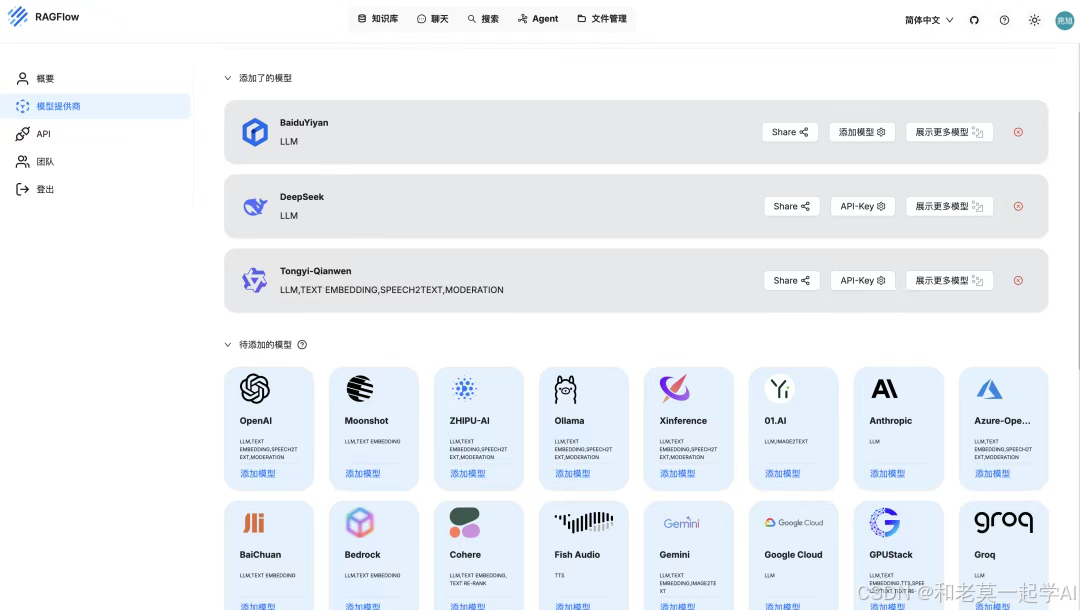Switch to the Agent tab
The width and height of the screenshot is (1080, 610).
[x=538, y=19]
